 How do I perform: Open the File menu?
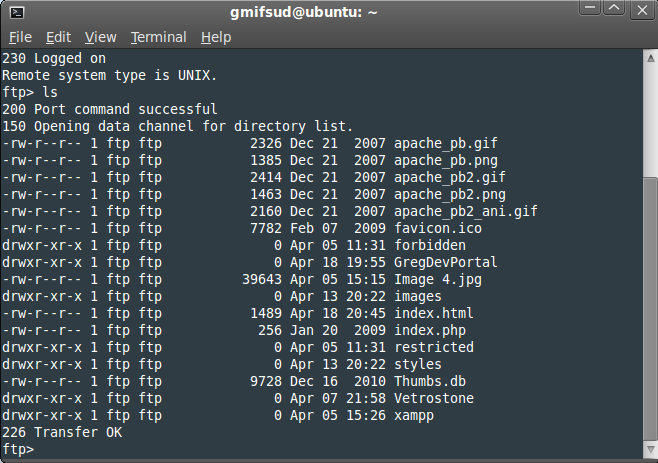click(20, 37)
